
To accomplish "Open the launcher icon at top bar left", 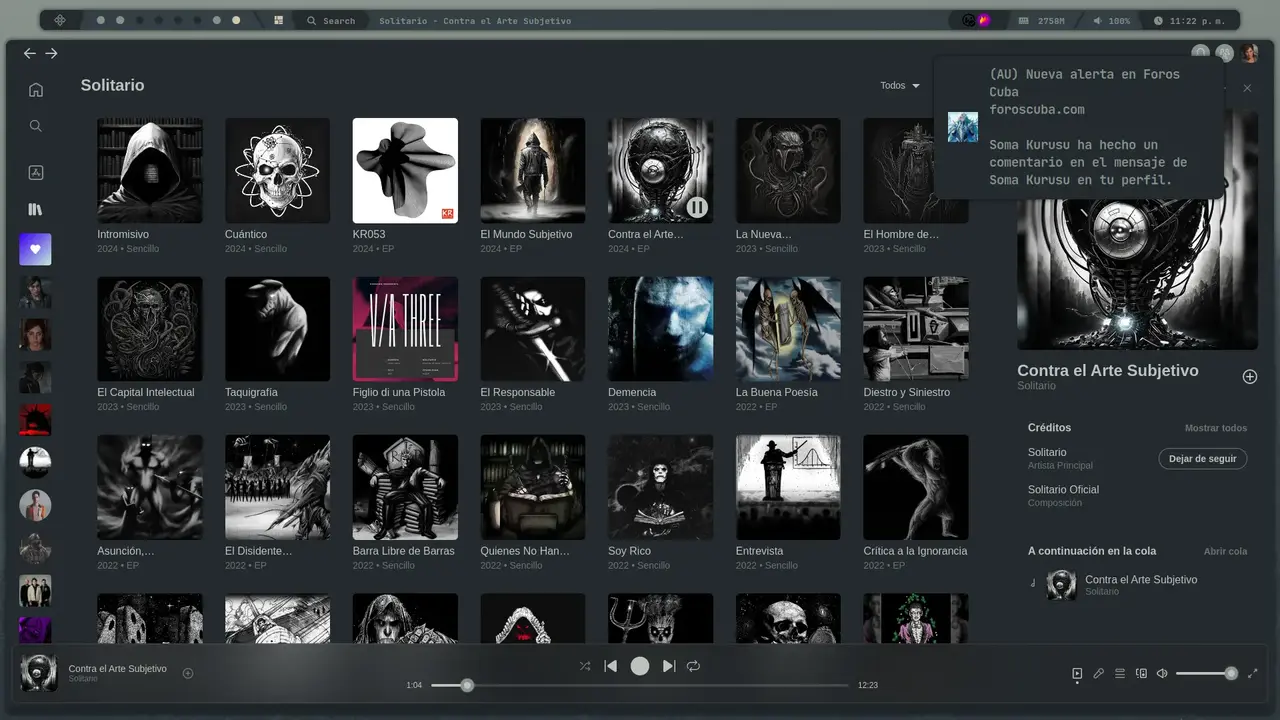I will pyautogui.click(x=60, y=20).
